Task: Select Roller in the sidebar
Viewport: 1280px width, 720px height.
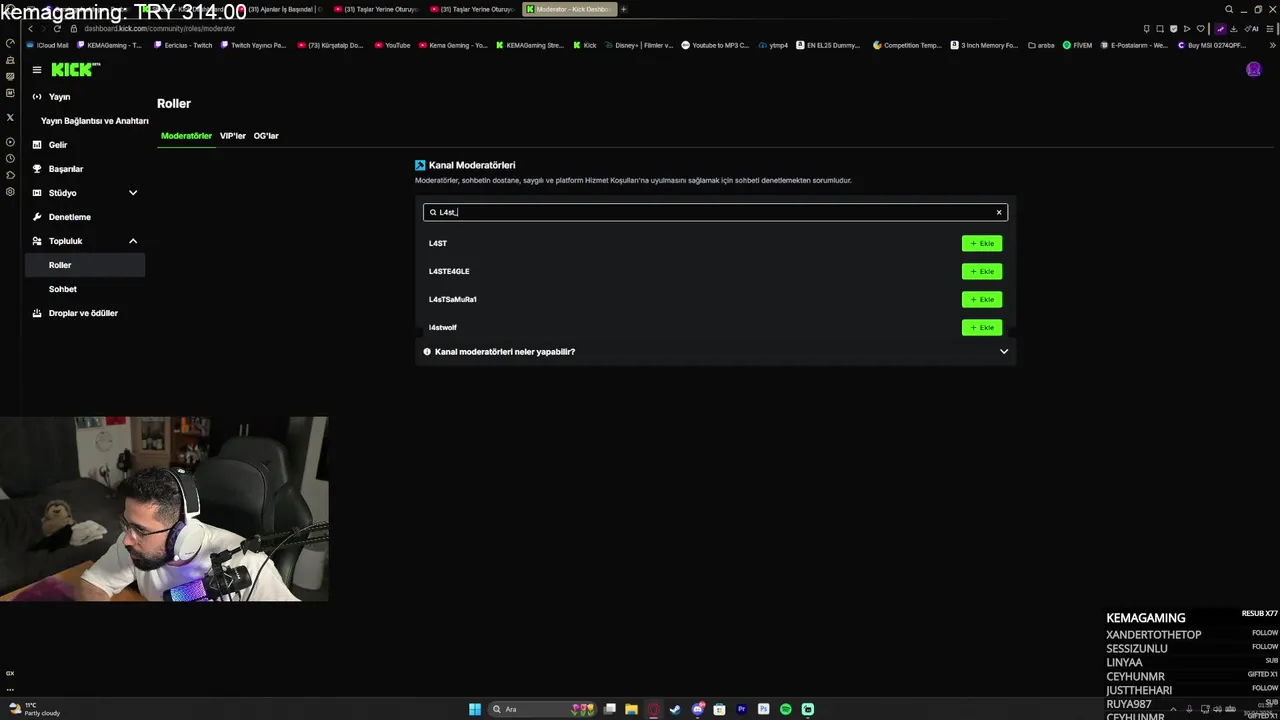Action: click(86, 265)
